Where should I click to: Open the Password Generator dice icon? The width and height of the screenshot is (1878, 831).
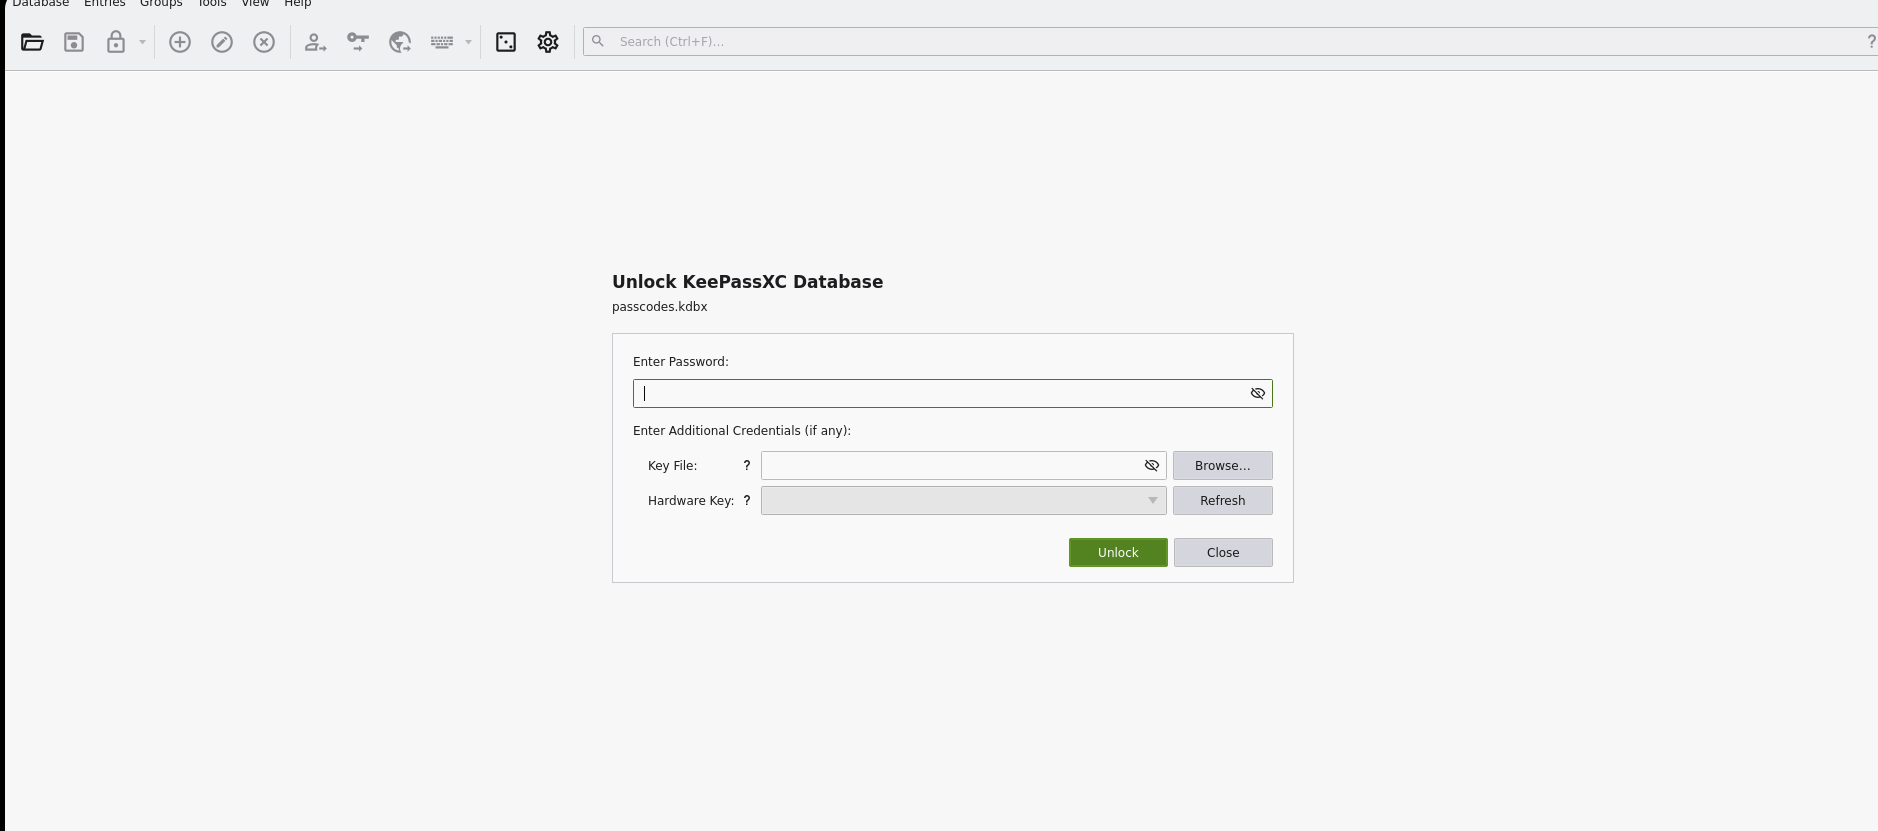click(506, 42)
